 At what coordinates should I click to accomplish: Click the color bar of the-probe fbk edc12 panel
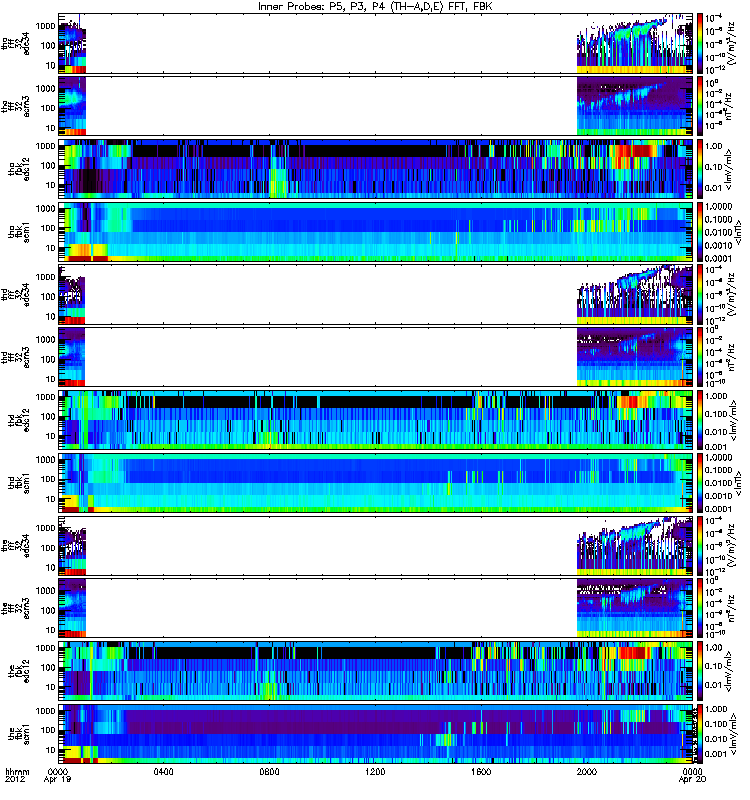coord(699,672)
